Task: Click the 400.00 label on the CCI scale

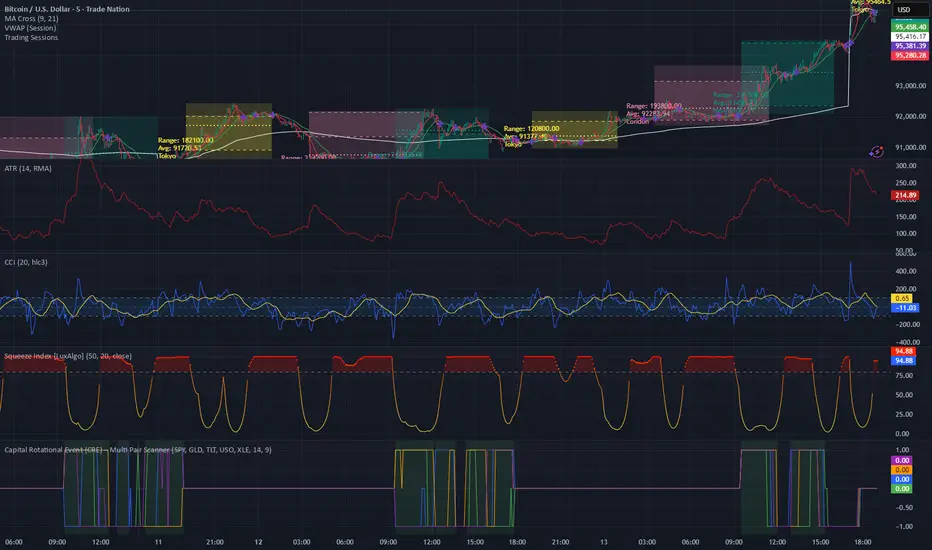Action: pyautogui.click(x=905, y=271)
